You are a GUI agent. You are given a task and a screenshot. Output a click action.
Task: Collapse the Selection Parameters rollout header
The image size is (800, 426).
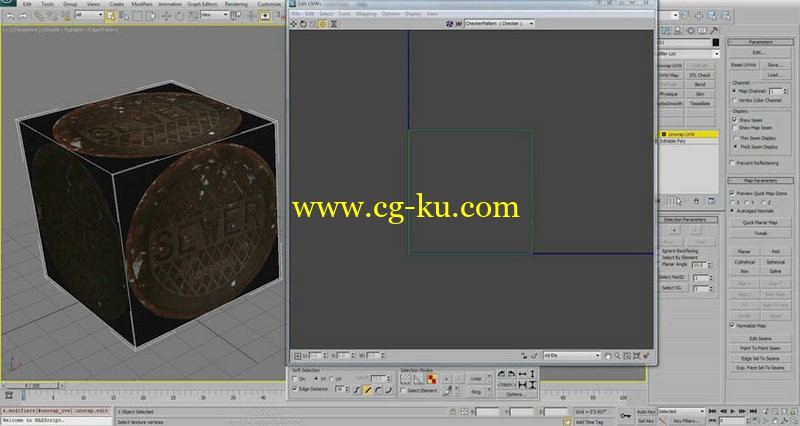685,219
